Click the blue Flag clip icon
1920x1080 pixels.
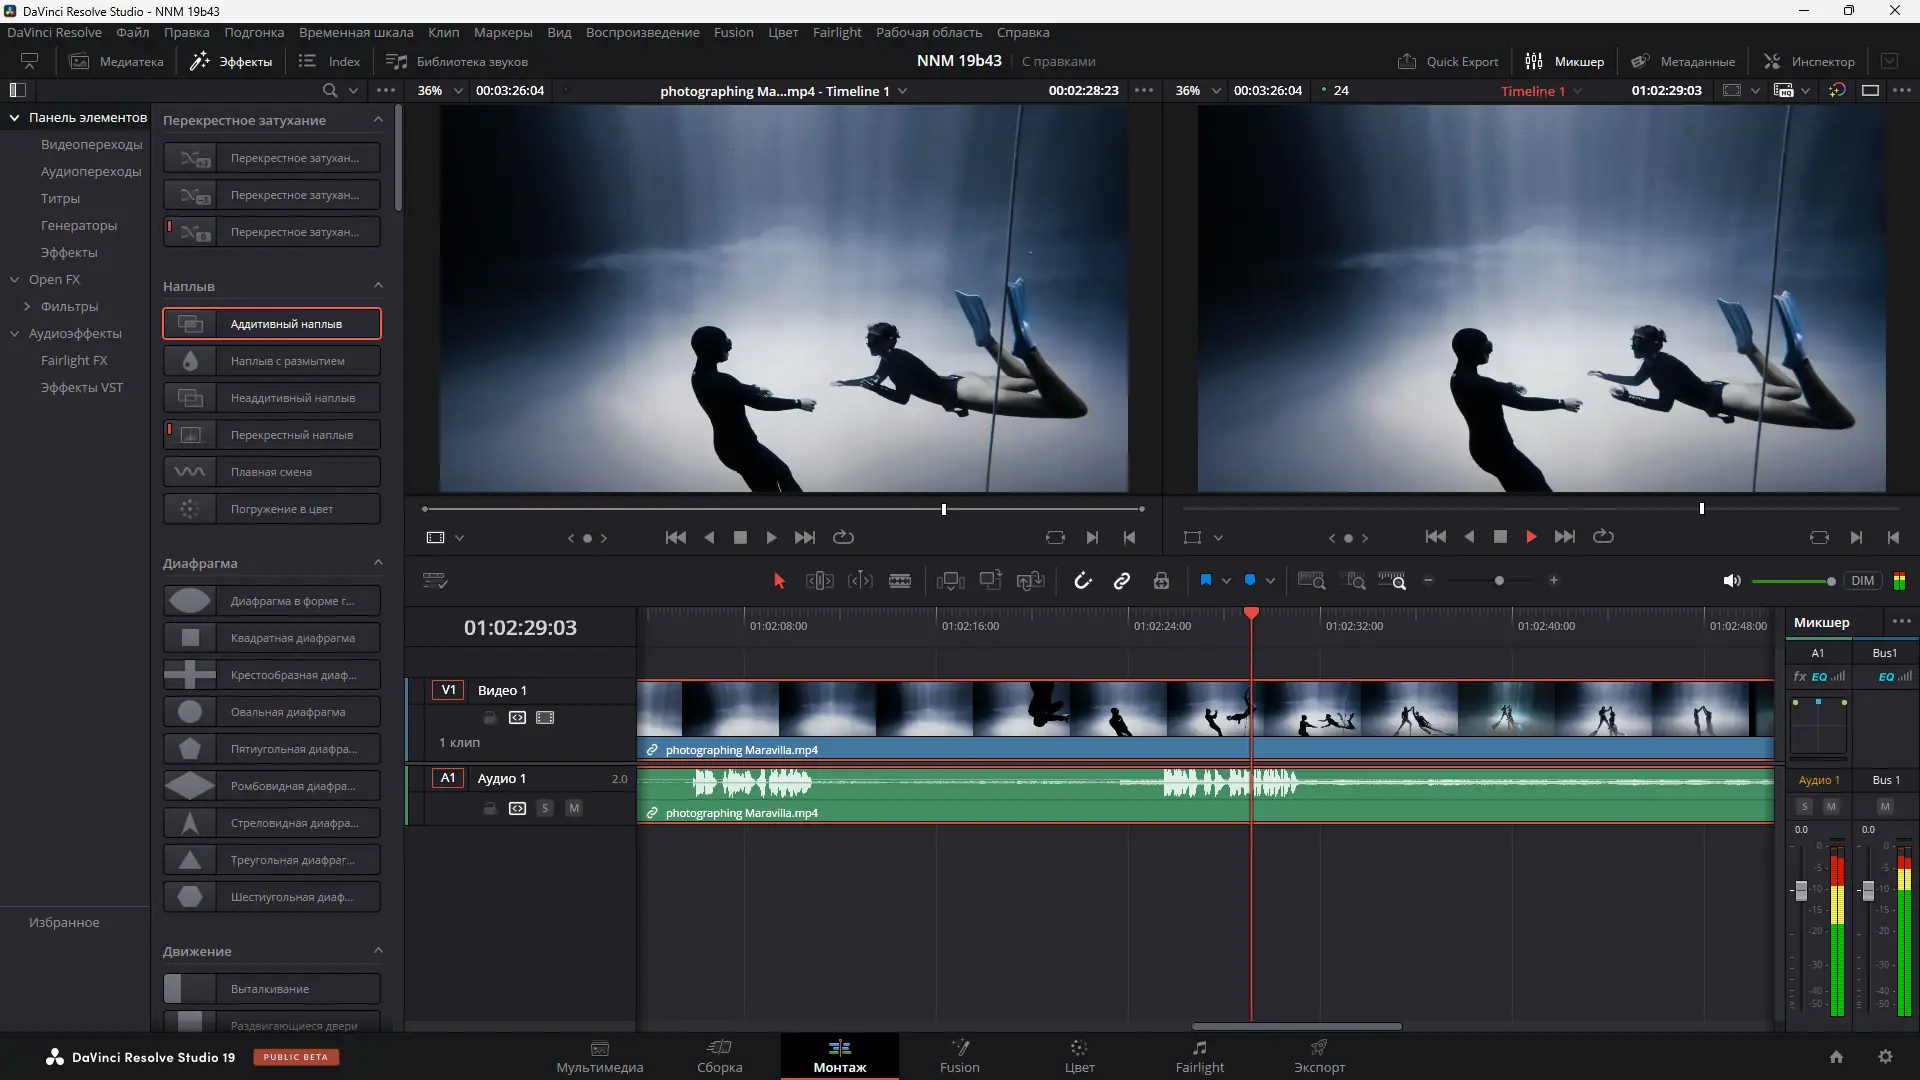point(1205,580)
